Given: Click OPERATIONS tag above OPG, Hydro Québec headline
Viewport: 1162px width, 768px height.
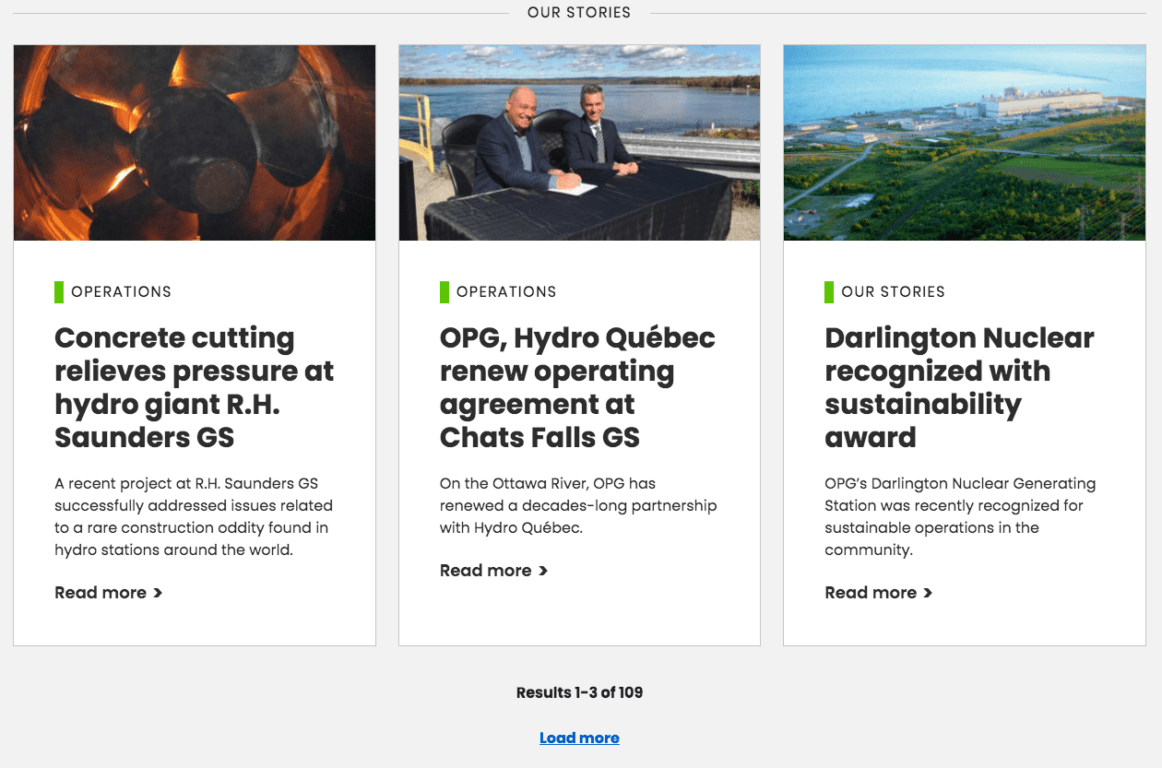Looking at the screenshot, I should tap(506, 291).
